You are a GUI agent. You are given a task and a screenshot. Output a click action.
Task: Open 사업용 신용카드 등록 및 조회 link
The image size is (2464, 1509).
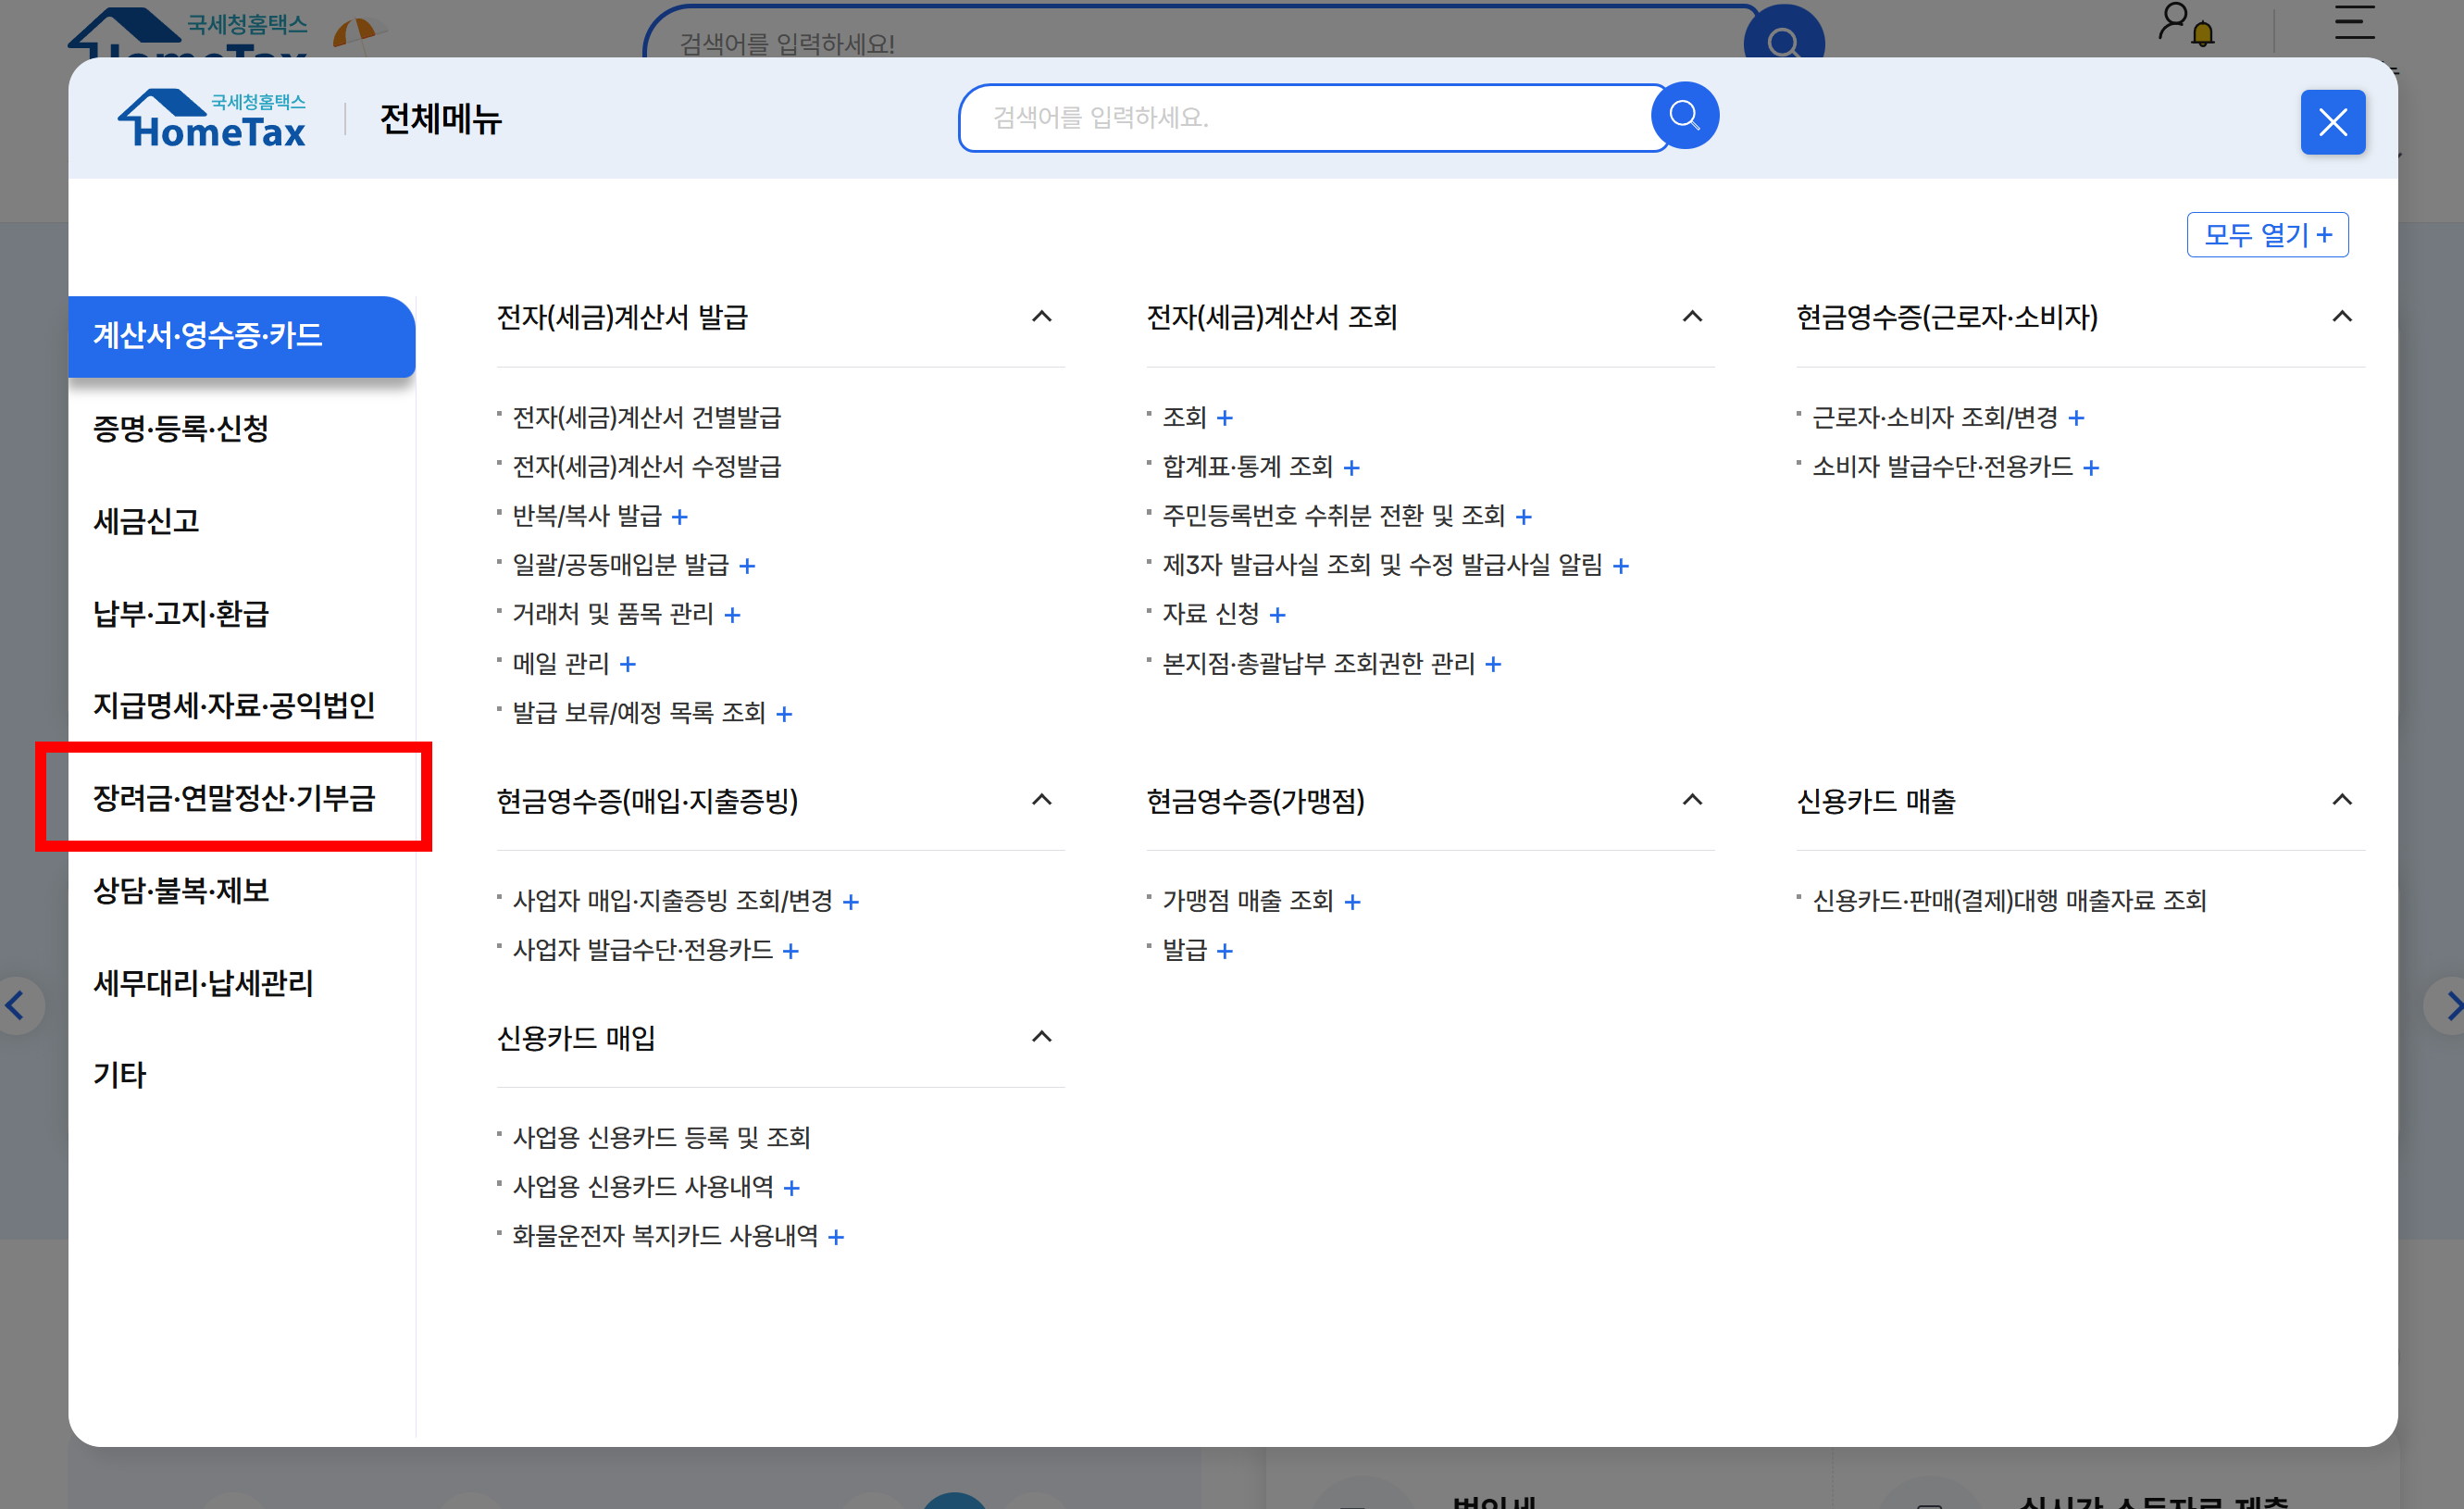[661, 1137]
